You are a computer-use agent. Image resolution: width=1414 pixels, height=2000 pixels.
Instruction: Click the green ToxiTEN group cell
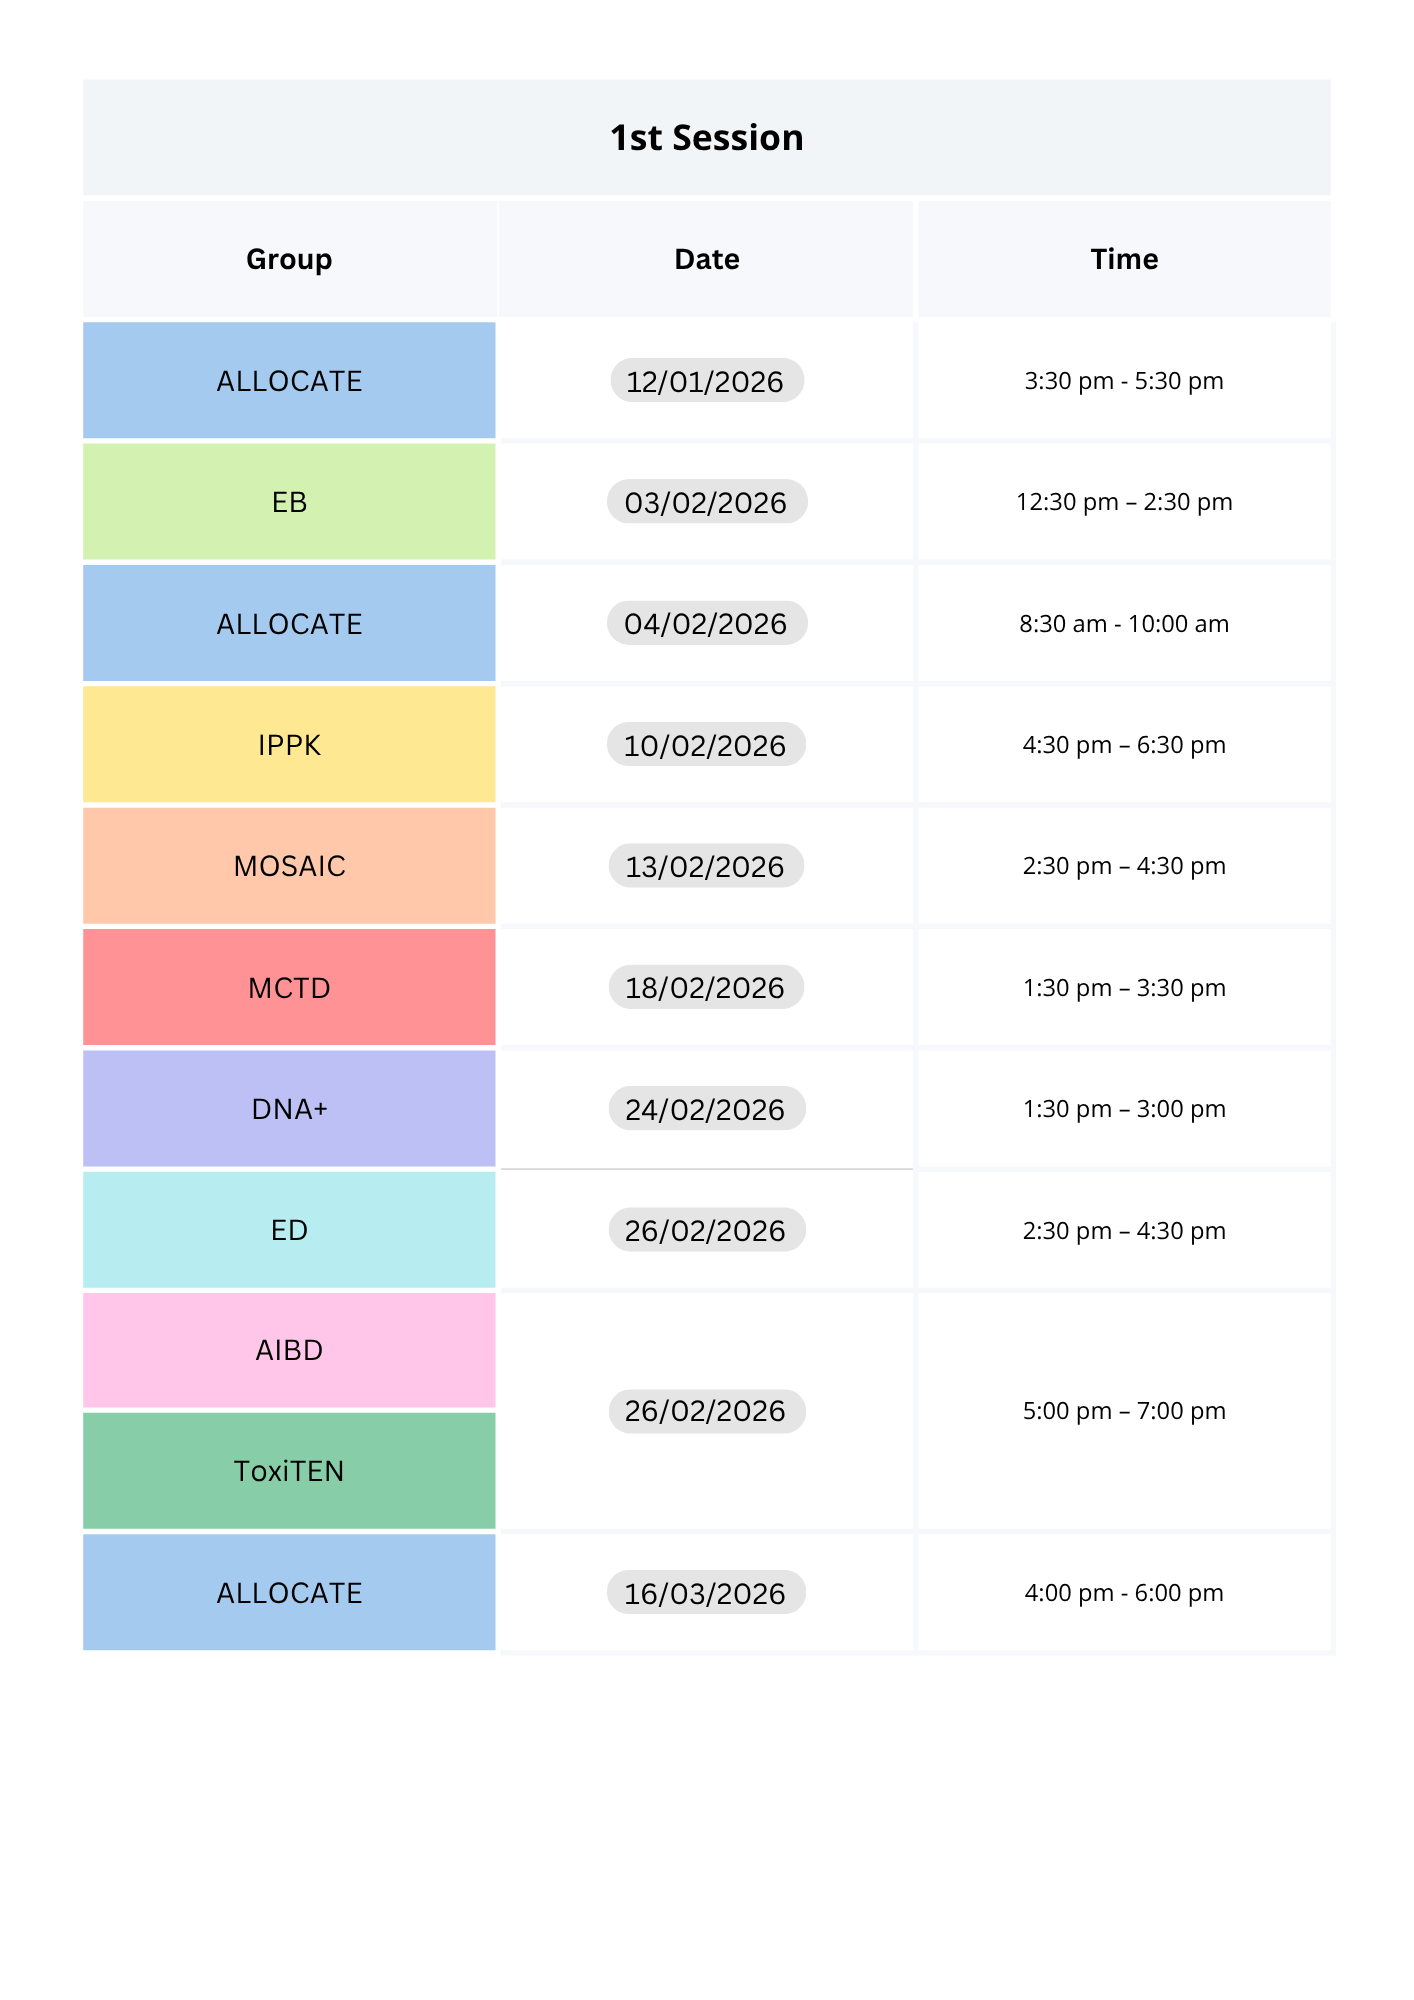click(x=289, y=1471)
